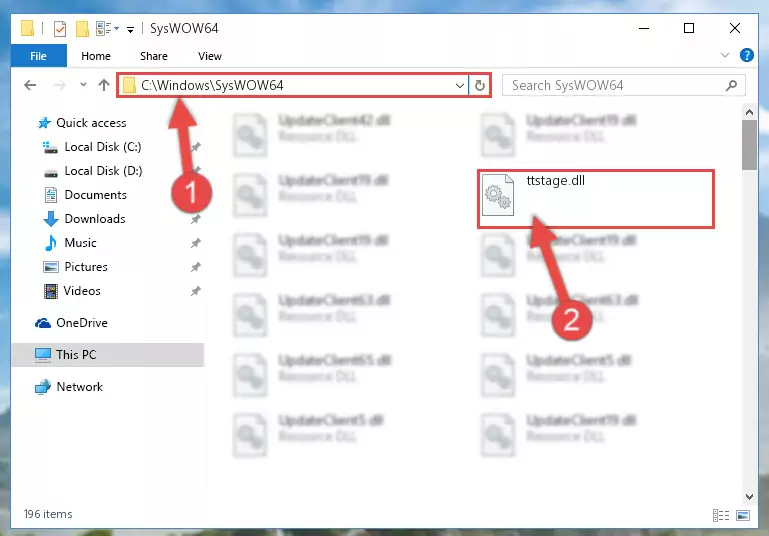
Task: Click the Quick access star icon
Action: (44, 123)
